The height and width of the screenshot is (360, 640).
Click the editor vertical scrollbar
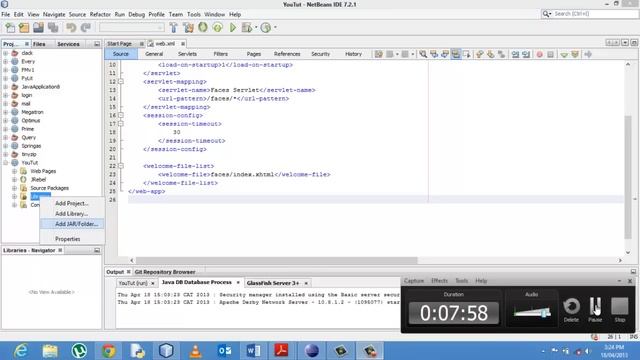point(628,177)
